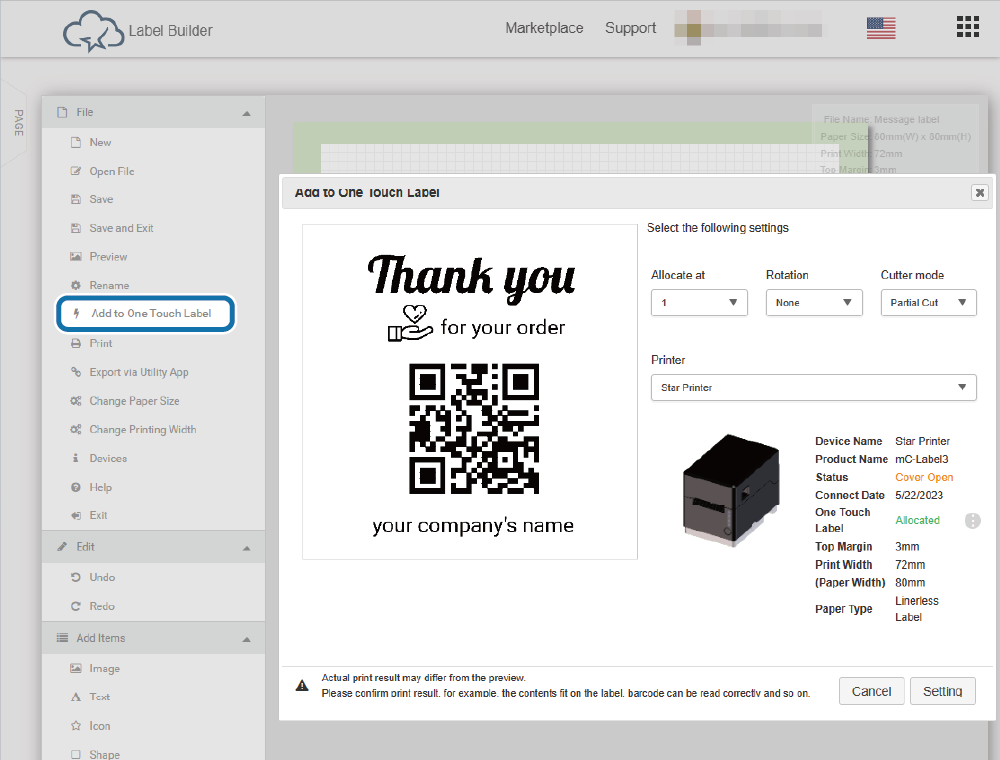Click the Save floppy disk icon
The height and width of the screenshot is (760, 1000).
tap(76, 199)
